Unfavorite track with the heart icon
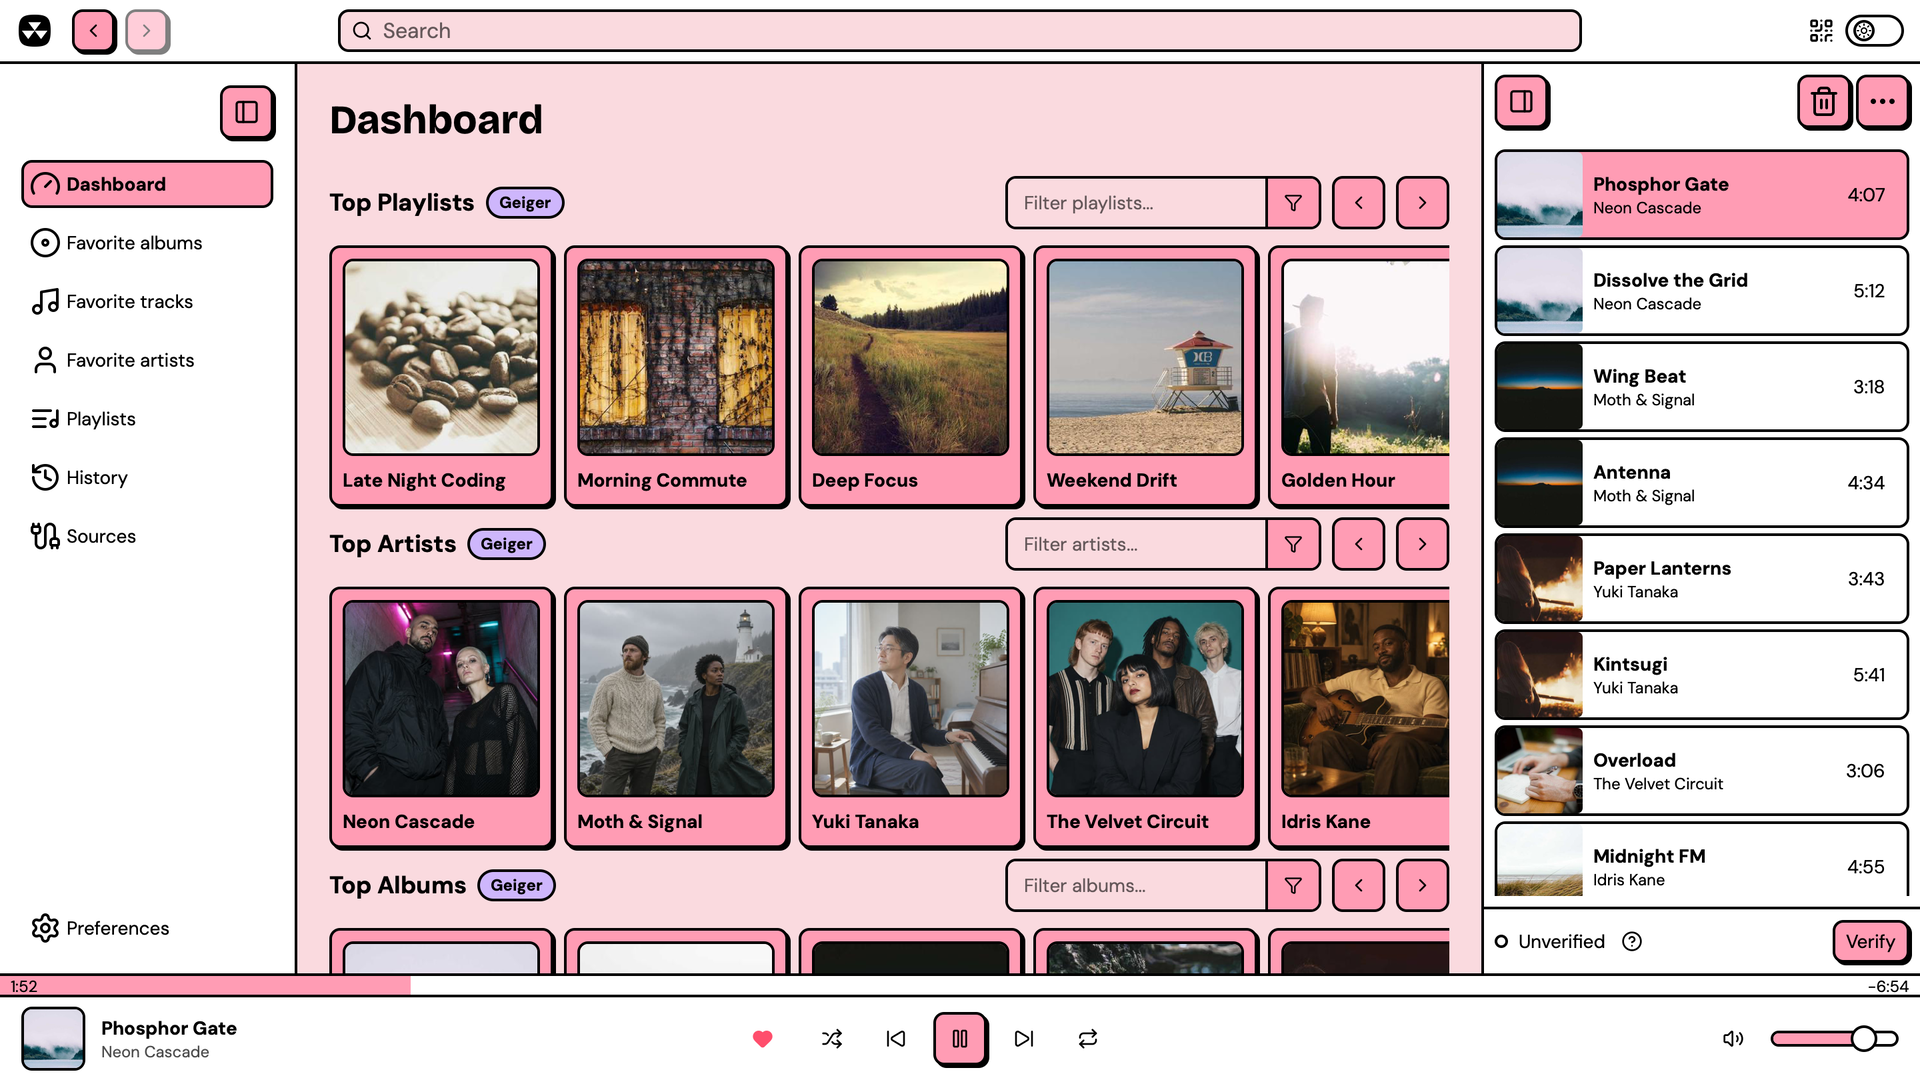Screen dimensions: 1920x1080 tap(763, 1039)
